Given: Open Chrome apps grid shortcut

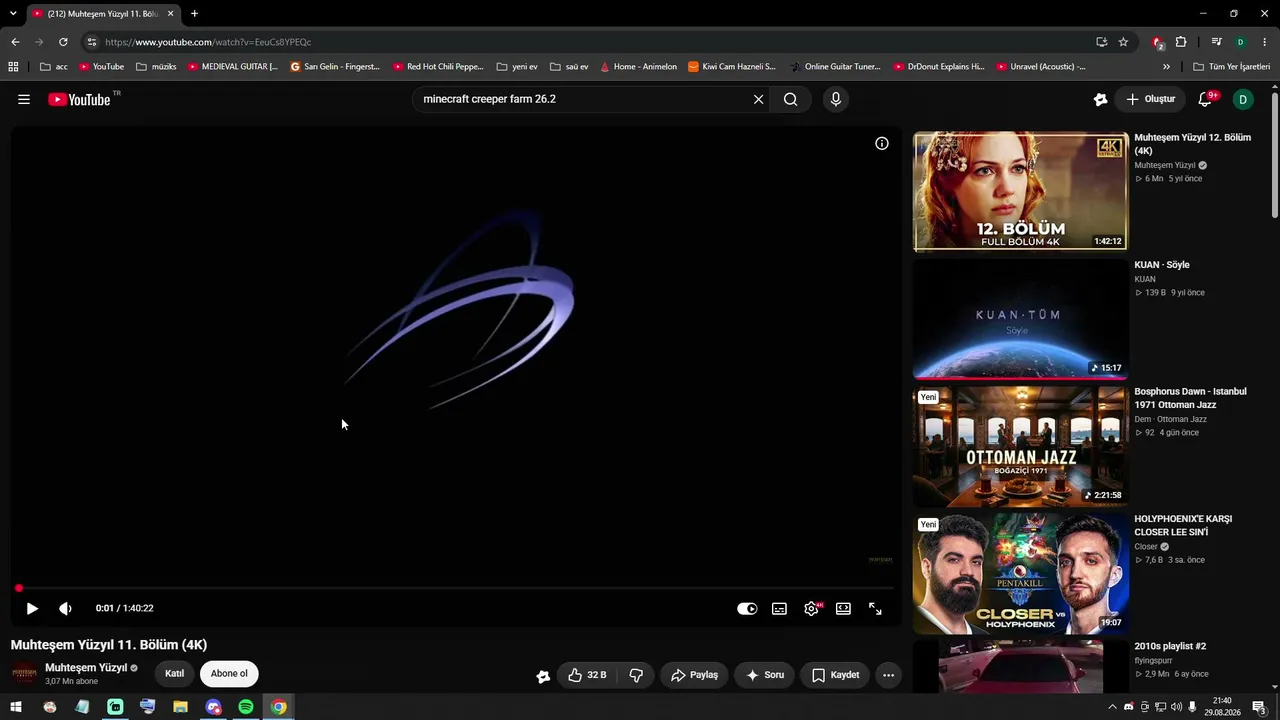Looking at the screenshot, I should pos(13,67).
